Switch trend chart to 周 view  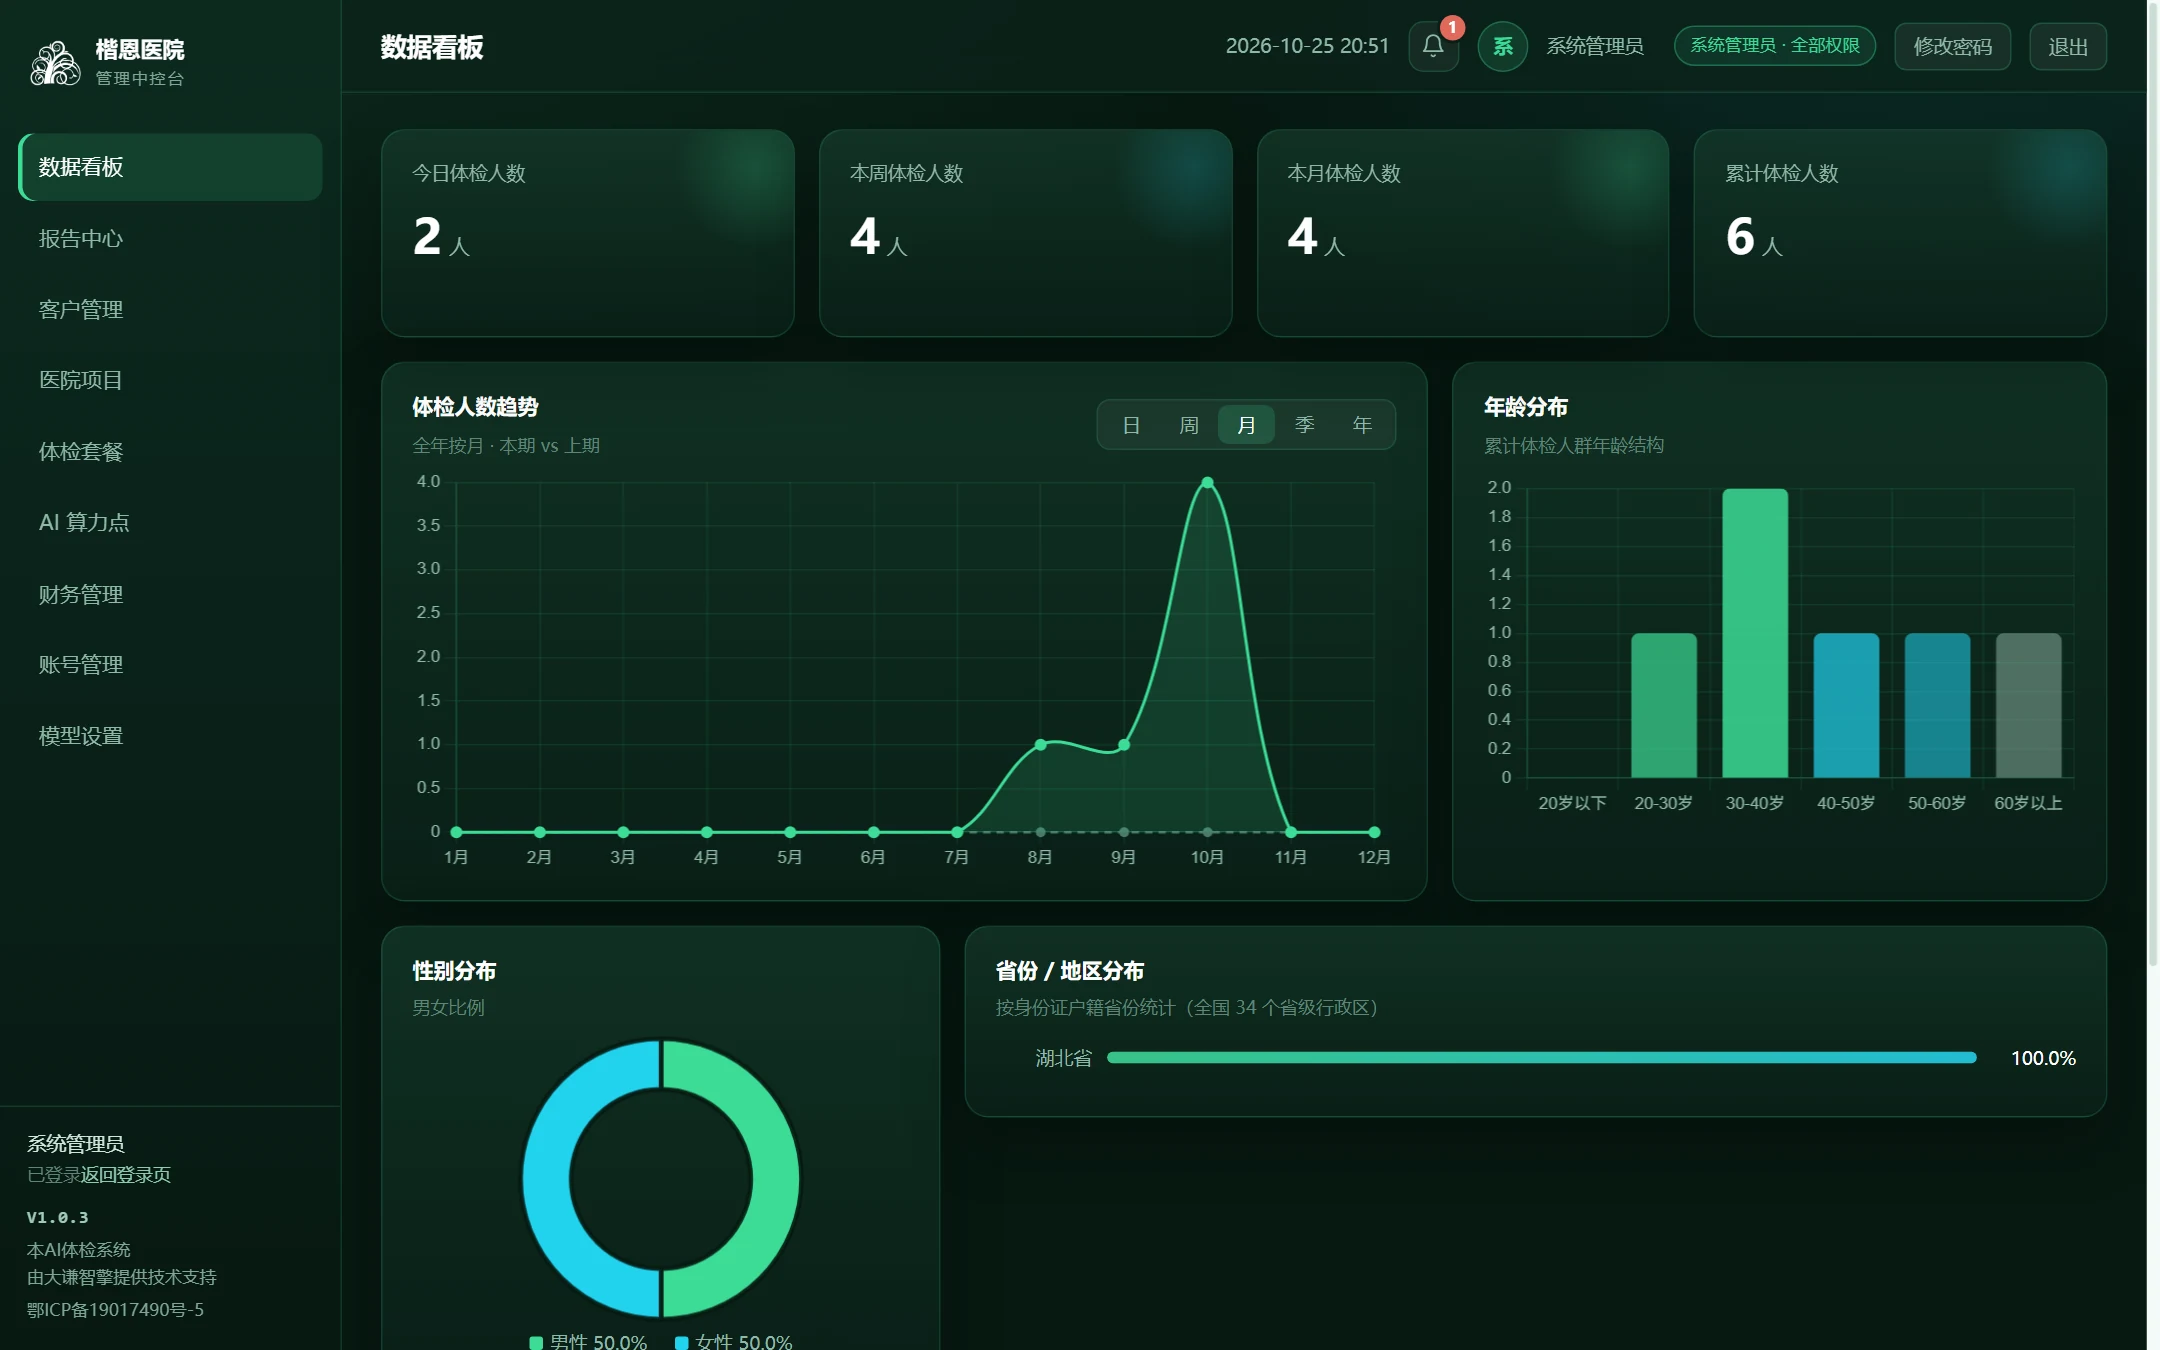pyautogui.click(x=1189, y=425)
